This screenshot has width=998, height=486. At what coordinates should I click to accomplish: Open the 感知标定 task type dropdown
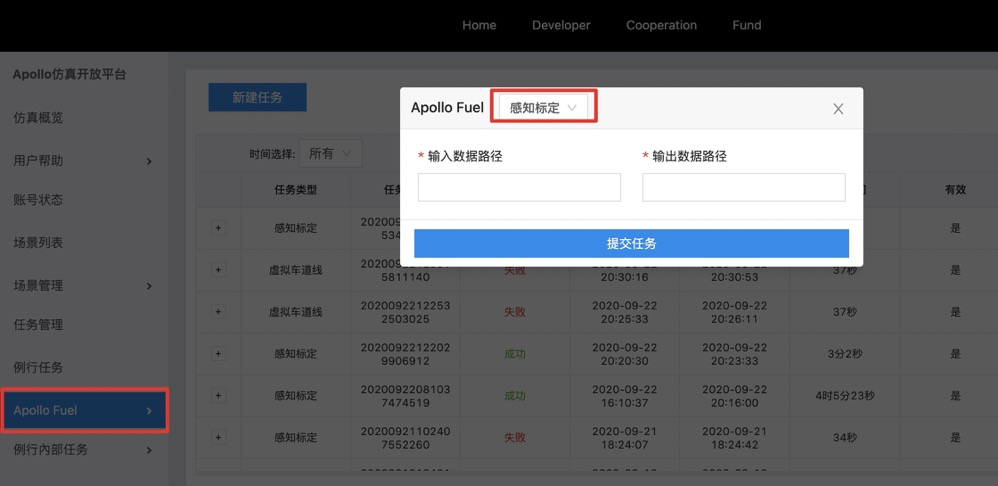tap(543, 108)
